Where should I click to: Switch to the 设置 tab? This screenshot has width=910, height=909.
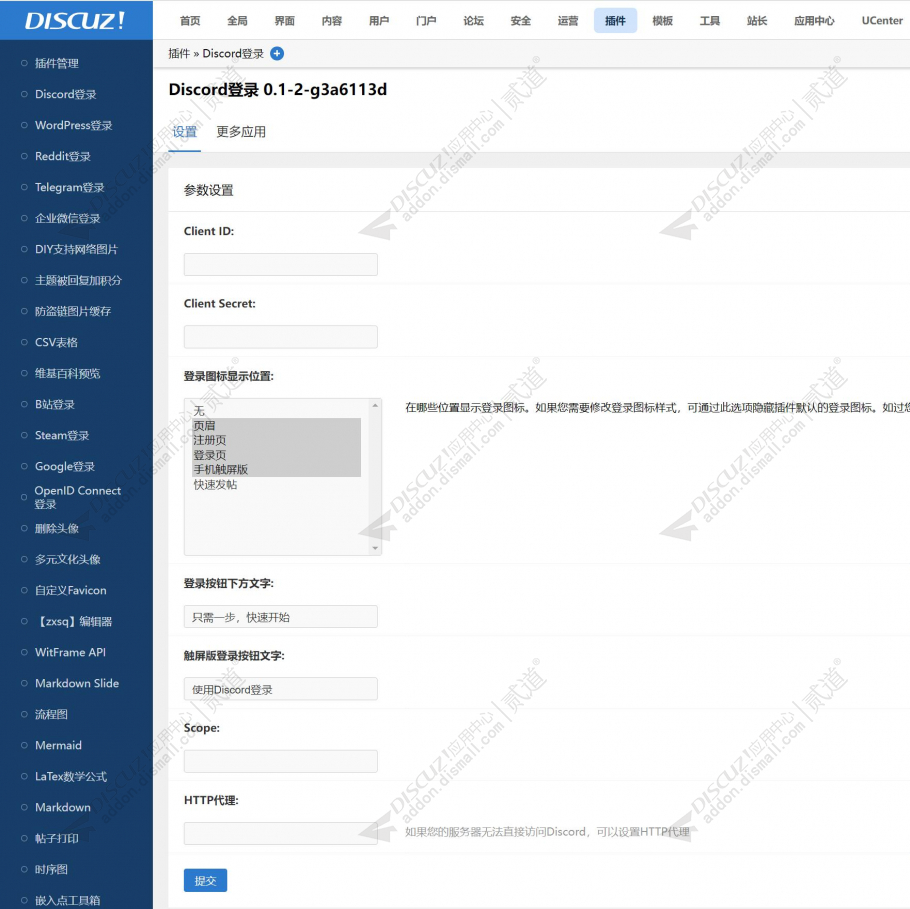tap(185, 132)
